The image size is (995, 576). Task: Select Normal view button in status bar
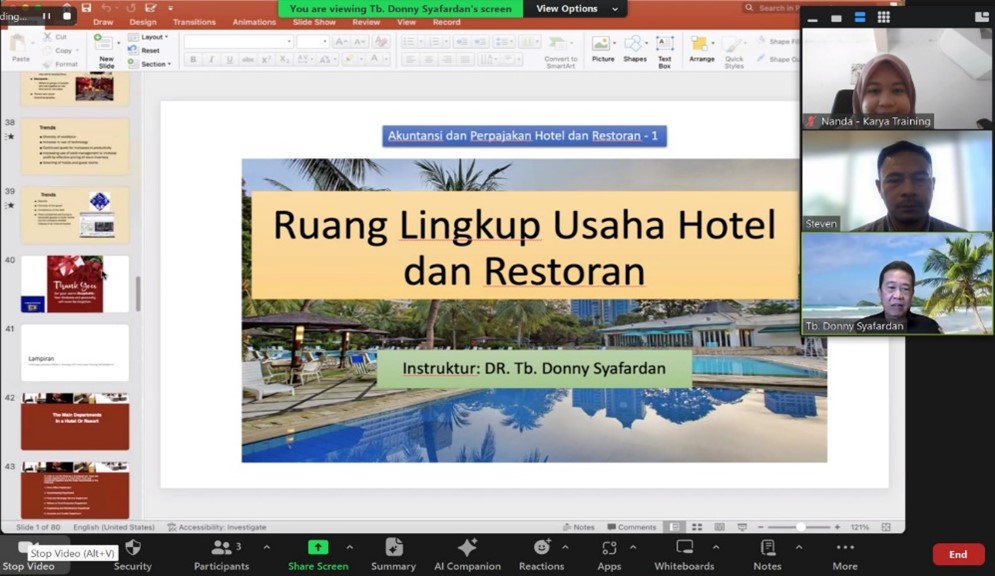674,527
